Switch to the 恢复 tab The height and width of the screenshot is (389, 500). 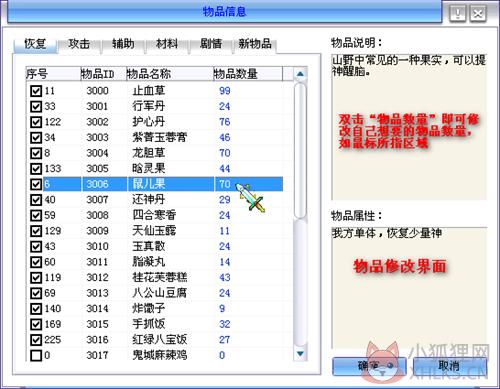point(35,44)
